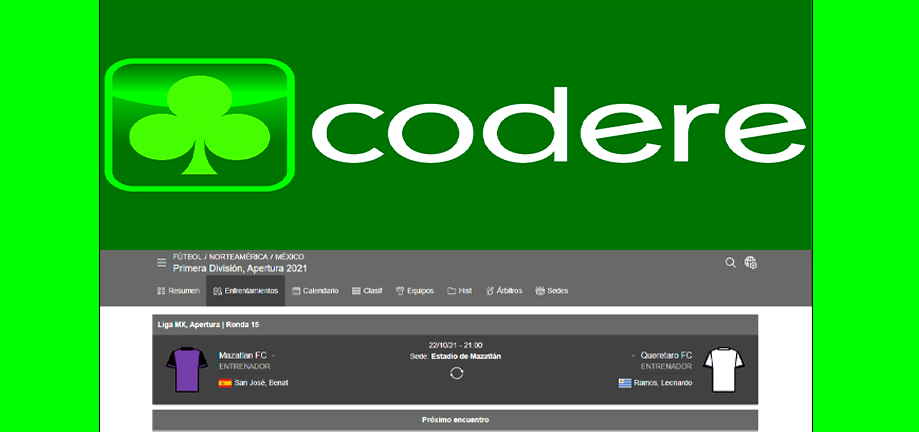Click the Uruguay flag beside Ramos, Leonardo
Viewport: 919px width, 432px height.
[626, 383]
